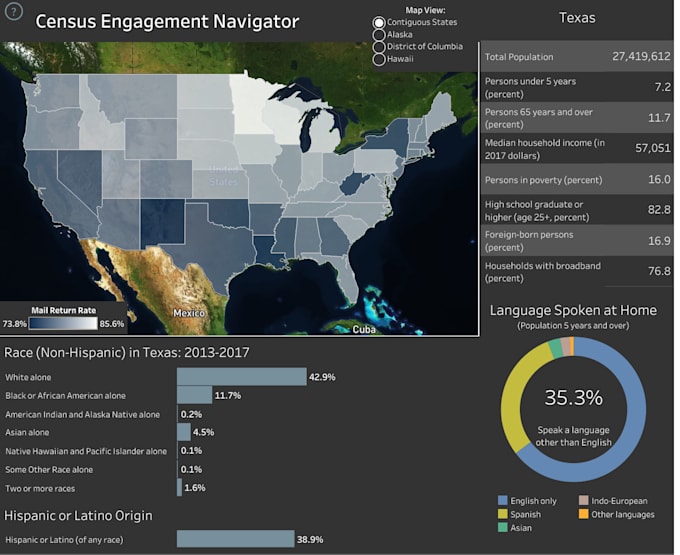This screenshot has width=680, height=555.
Task: Click the 35.3% donut center text
Action: 573,397
